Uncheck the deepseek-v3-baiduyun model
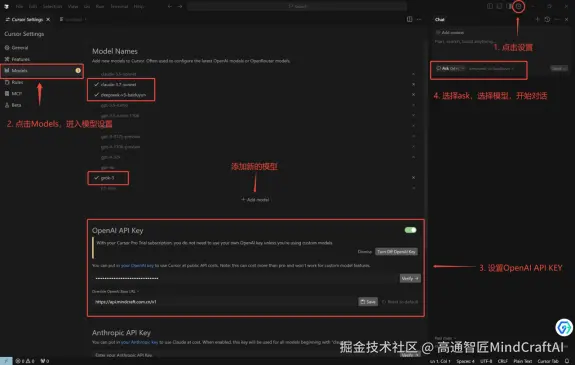 click(96, 95)
